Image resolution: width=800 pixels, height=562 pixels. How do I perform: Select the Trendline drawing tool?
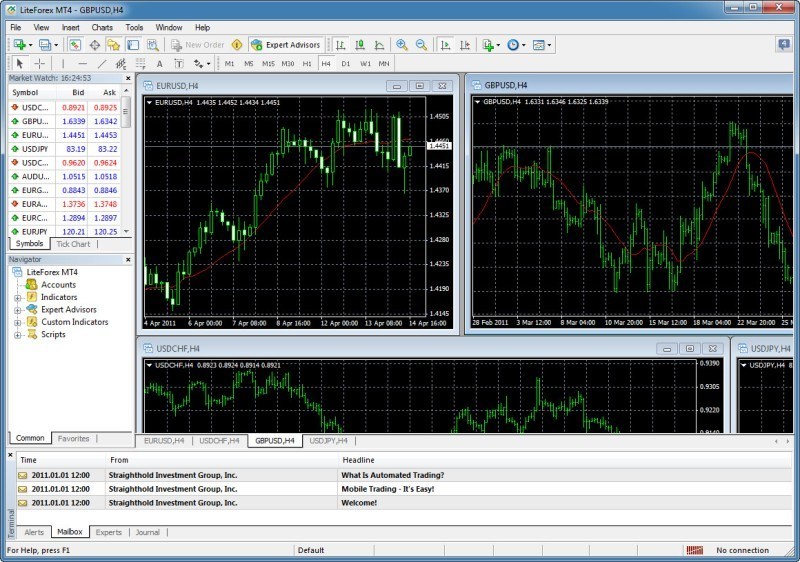[x=102, y=64]
